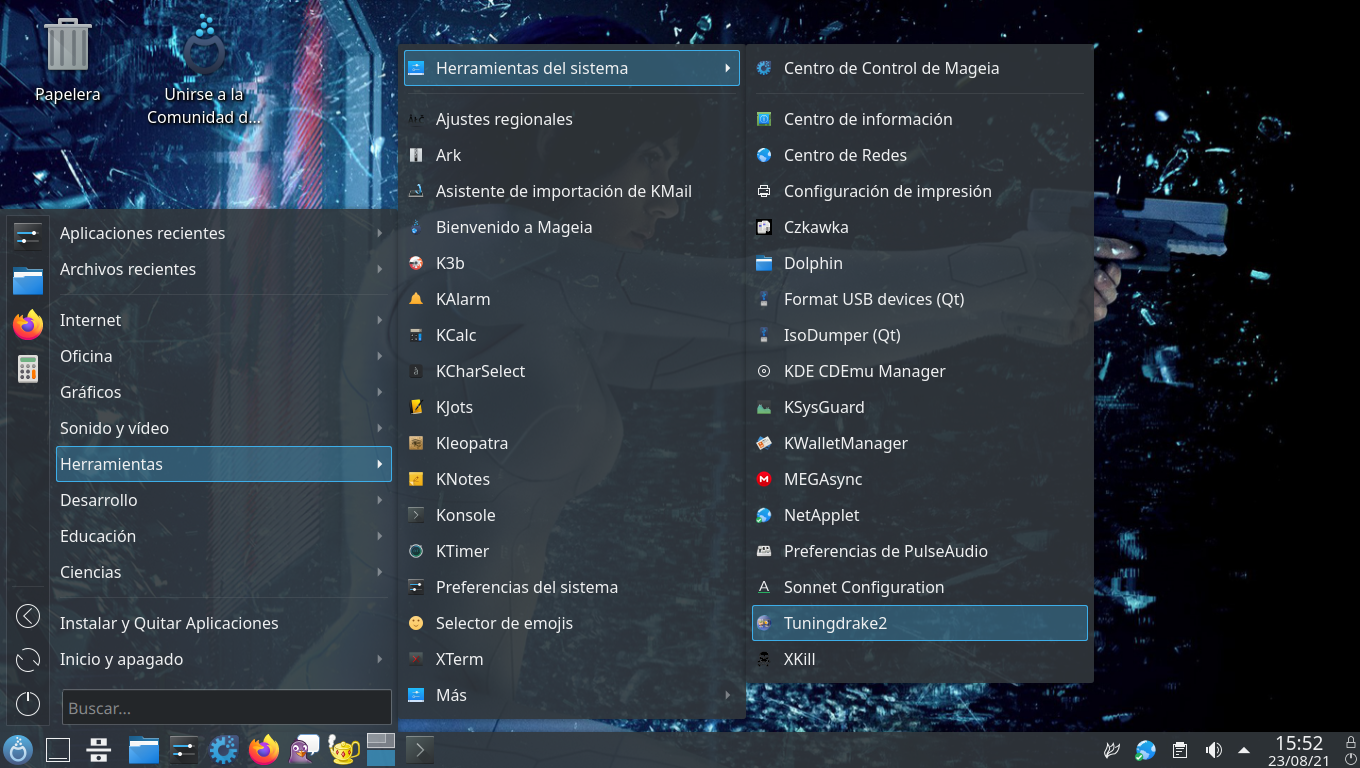Click the Selector de emojis smiley icon
Viewport: 1360px width, 768px height.
(416, 623)
